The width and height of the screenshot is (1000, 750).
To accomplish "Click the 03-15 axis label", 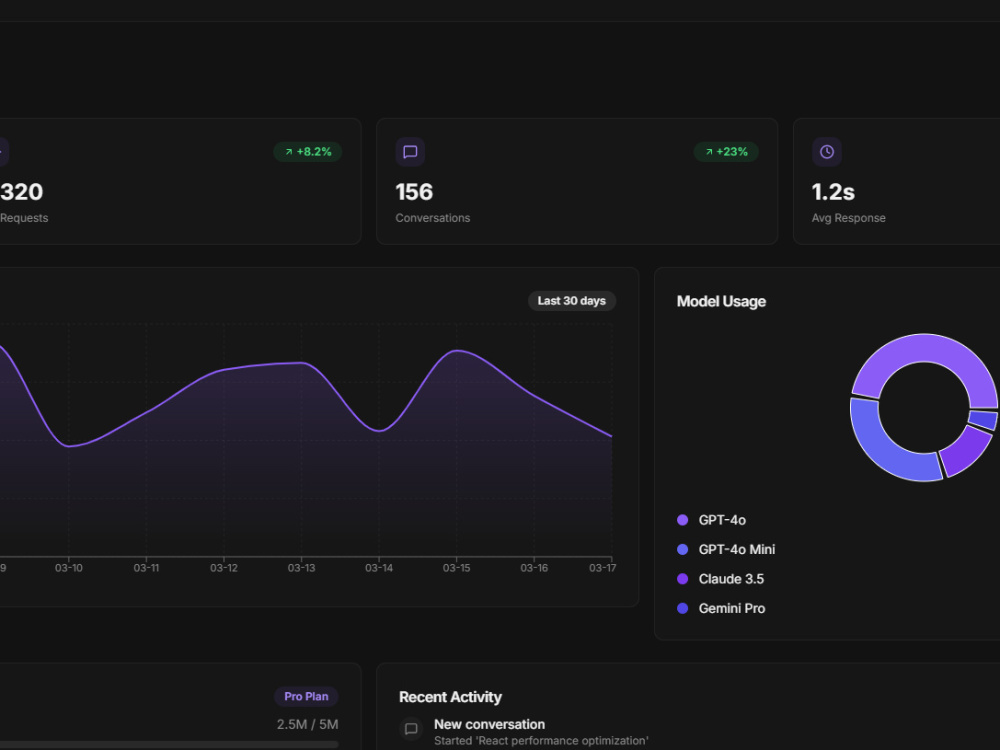I will [457, 568].
